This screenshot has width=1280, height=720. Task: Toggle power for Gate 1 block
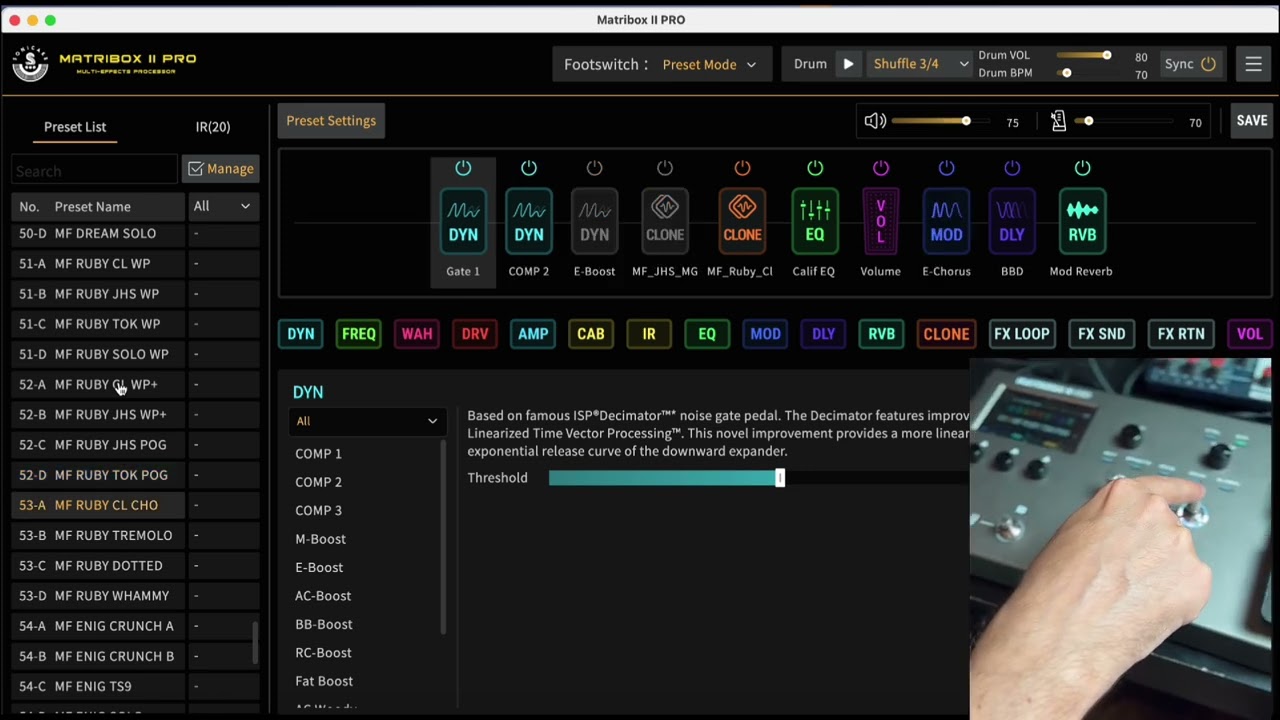click(463, 168)
